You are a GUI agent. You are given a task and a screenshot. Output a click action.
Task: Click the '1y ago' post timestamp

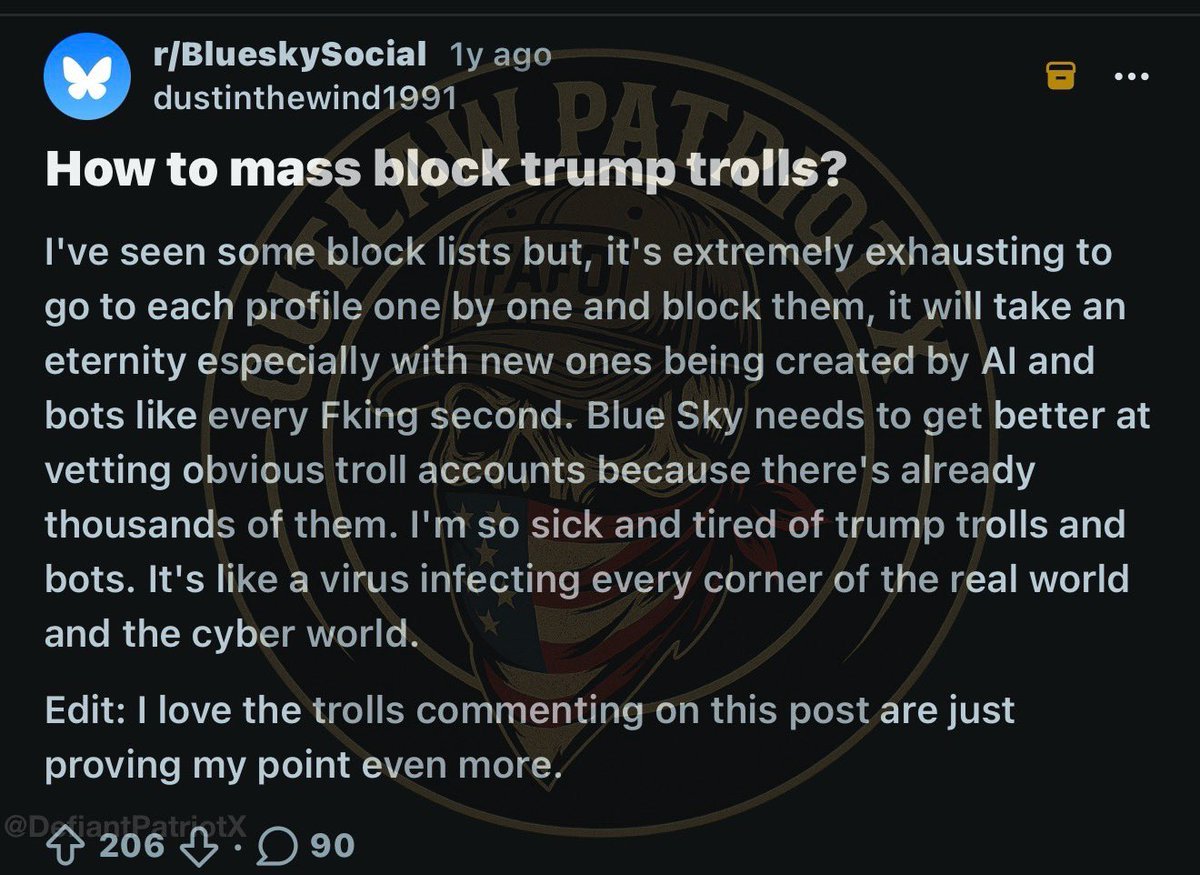pyautogui.click(x=500, y=55)
